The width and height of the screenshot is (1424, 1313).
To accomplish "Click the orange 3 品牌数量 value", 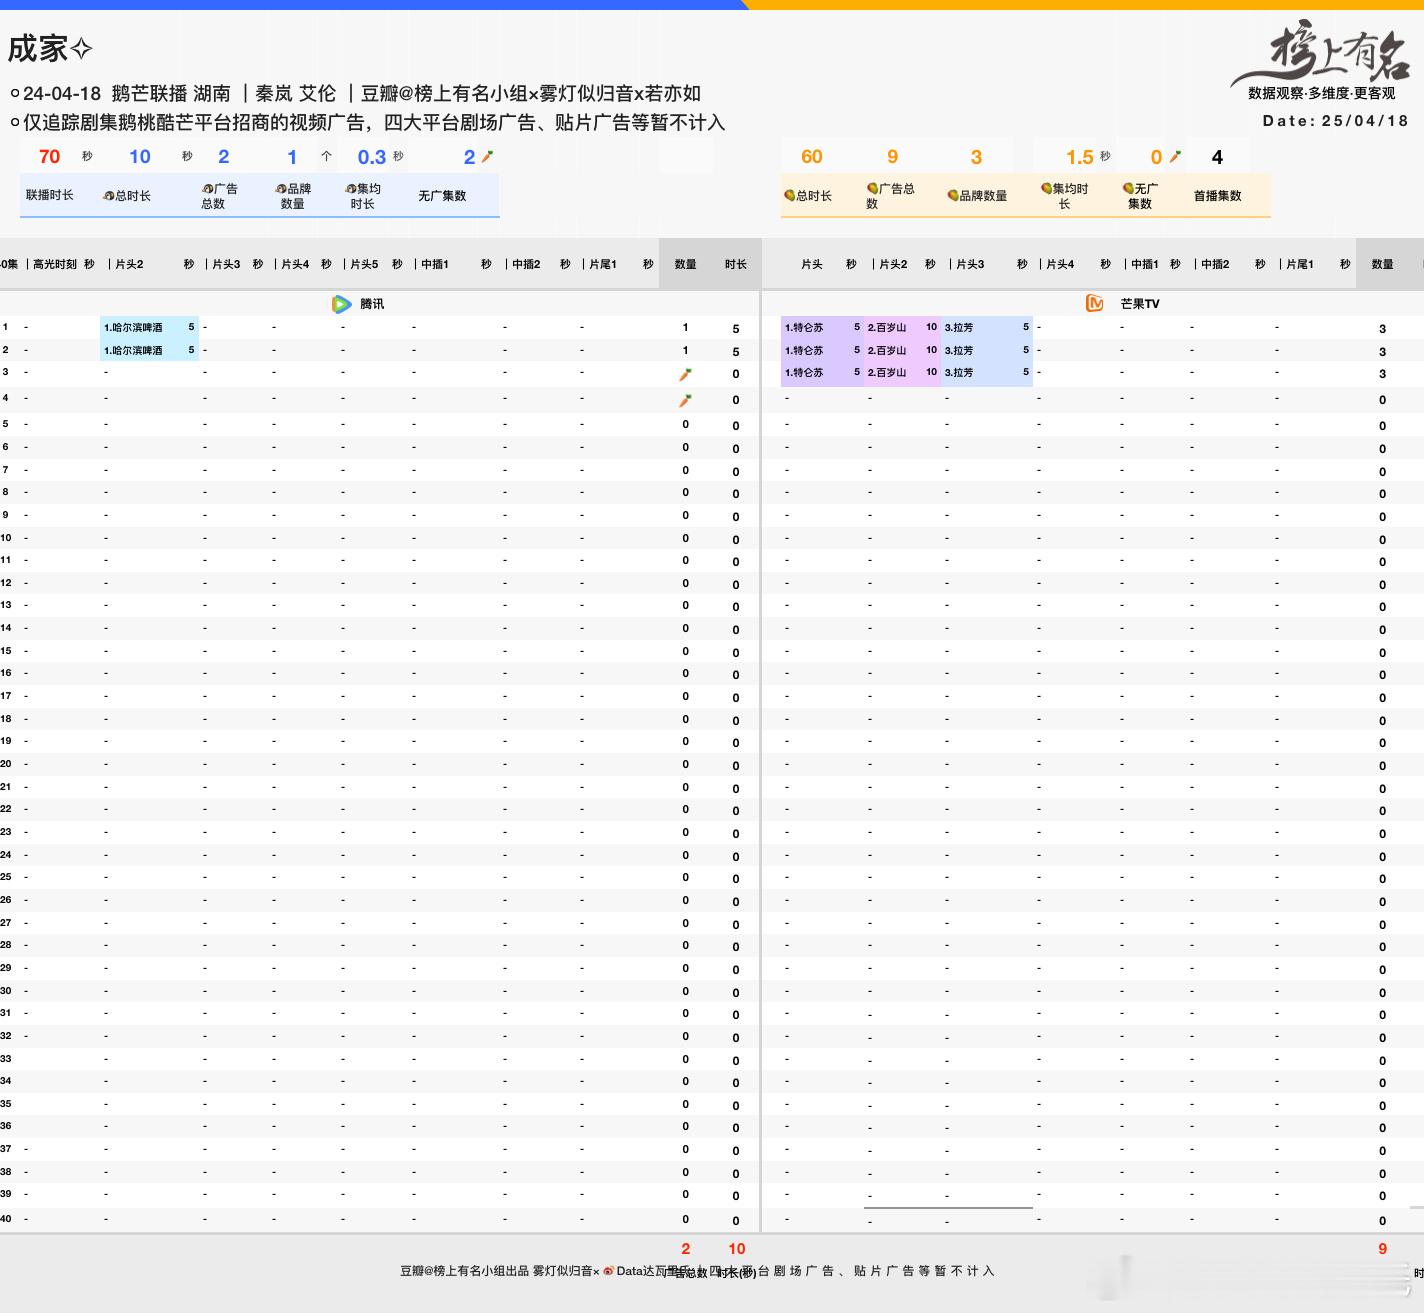I will point(977,157).
